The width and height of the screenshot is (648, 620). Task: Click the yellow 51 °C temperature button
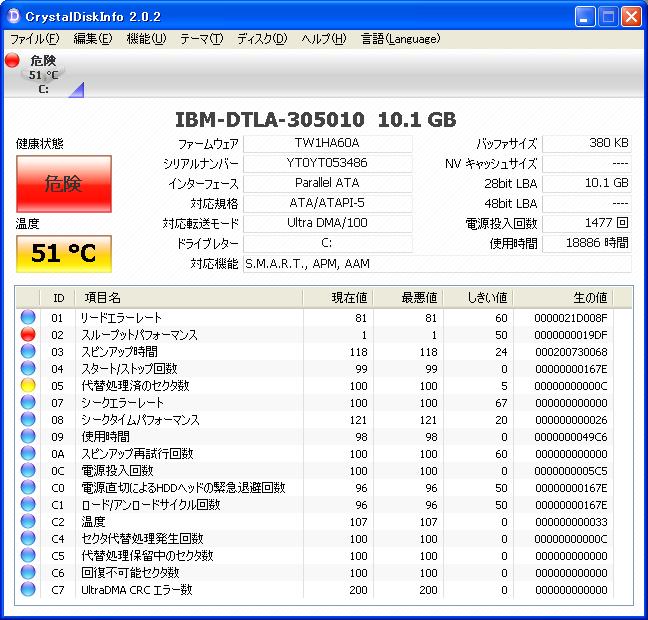coord(64,254)
